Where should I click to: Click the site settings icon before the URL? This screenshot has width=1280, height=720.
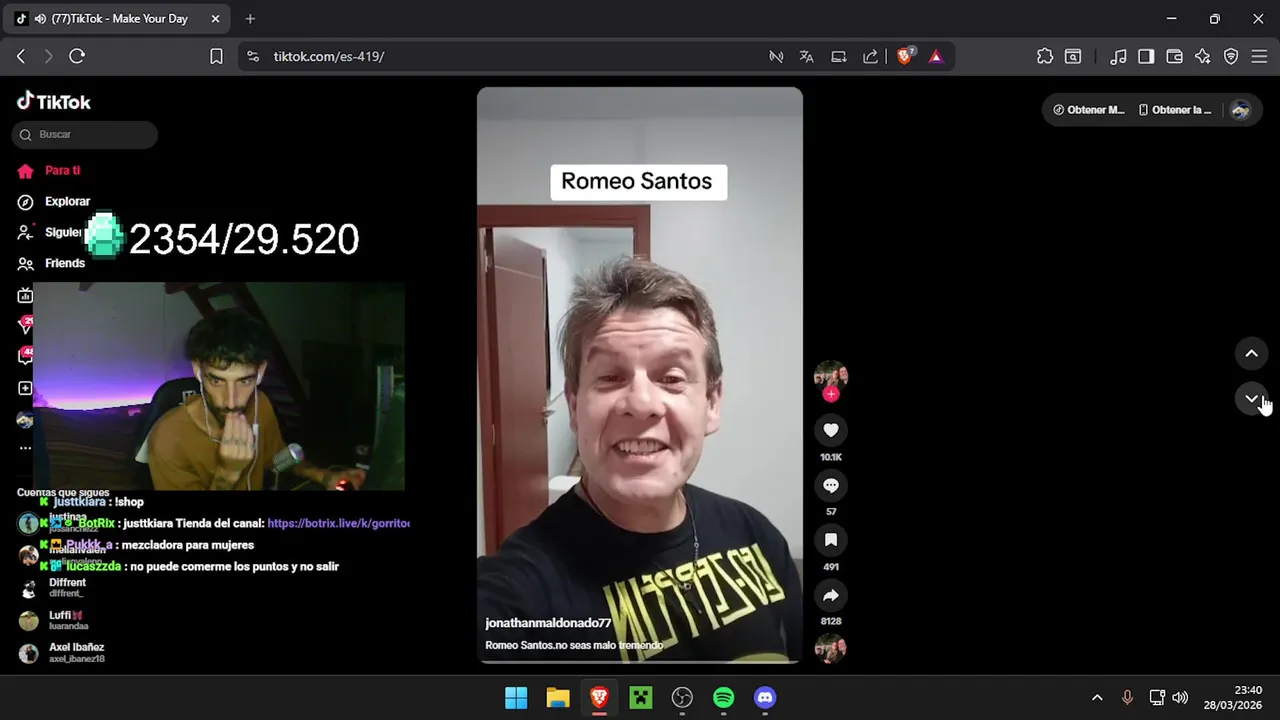[253, 56]
